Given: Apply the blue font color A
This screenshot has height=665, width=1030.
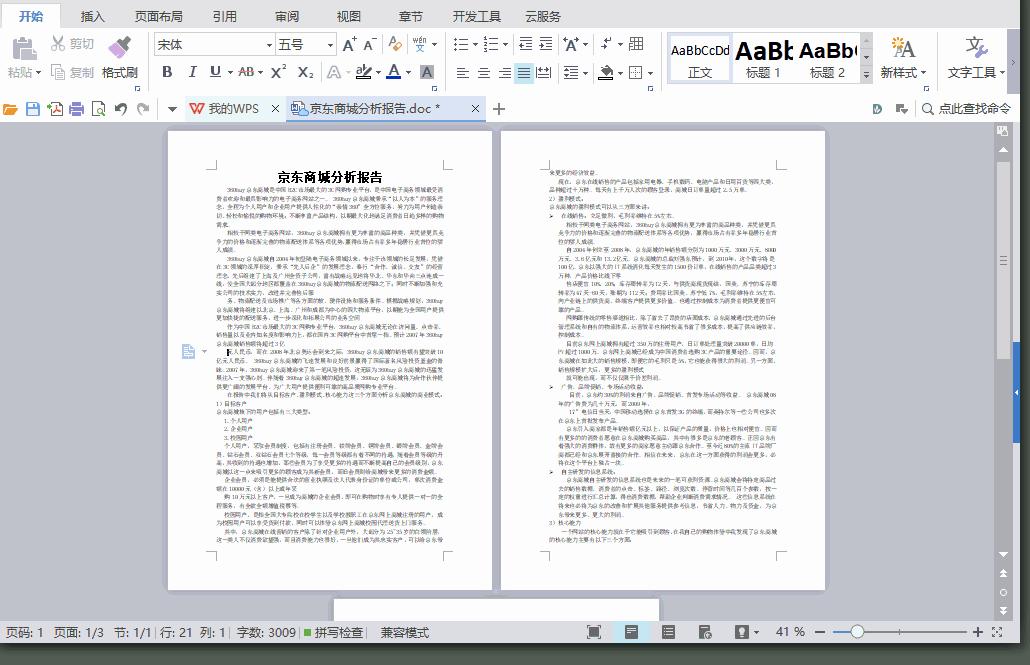Looking at the screenshot, I should (393, 72).
